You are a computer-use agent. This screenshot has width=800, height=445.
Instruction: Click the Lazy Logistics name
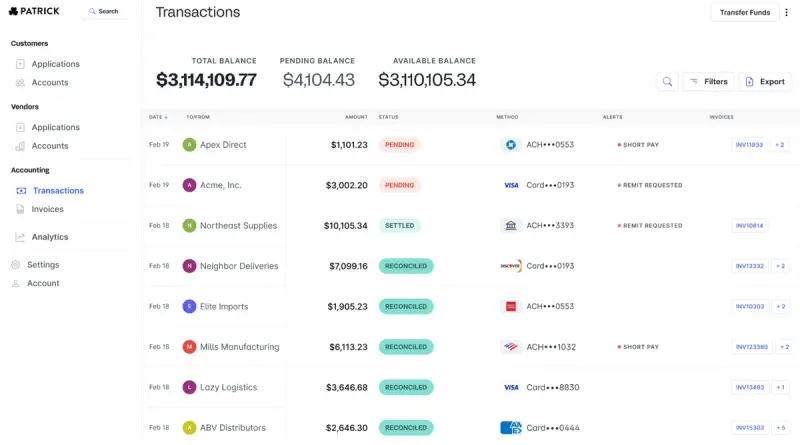[229, 387]
